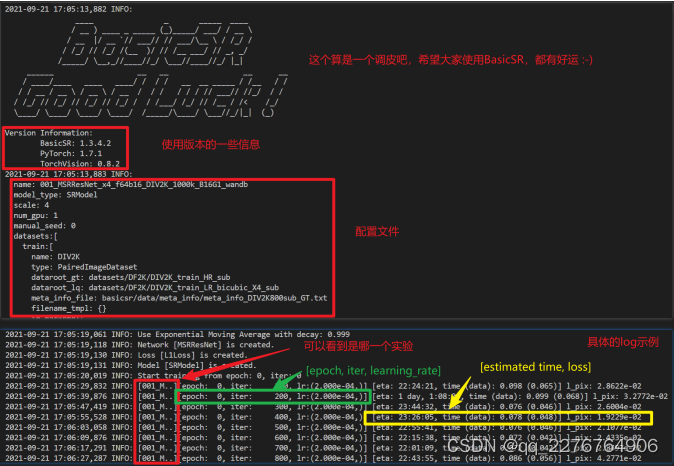Click the '17:06:27,287' timestamp in last log row
Viewport: 674px width, 466px height.
[x=80, y=458]
